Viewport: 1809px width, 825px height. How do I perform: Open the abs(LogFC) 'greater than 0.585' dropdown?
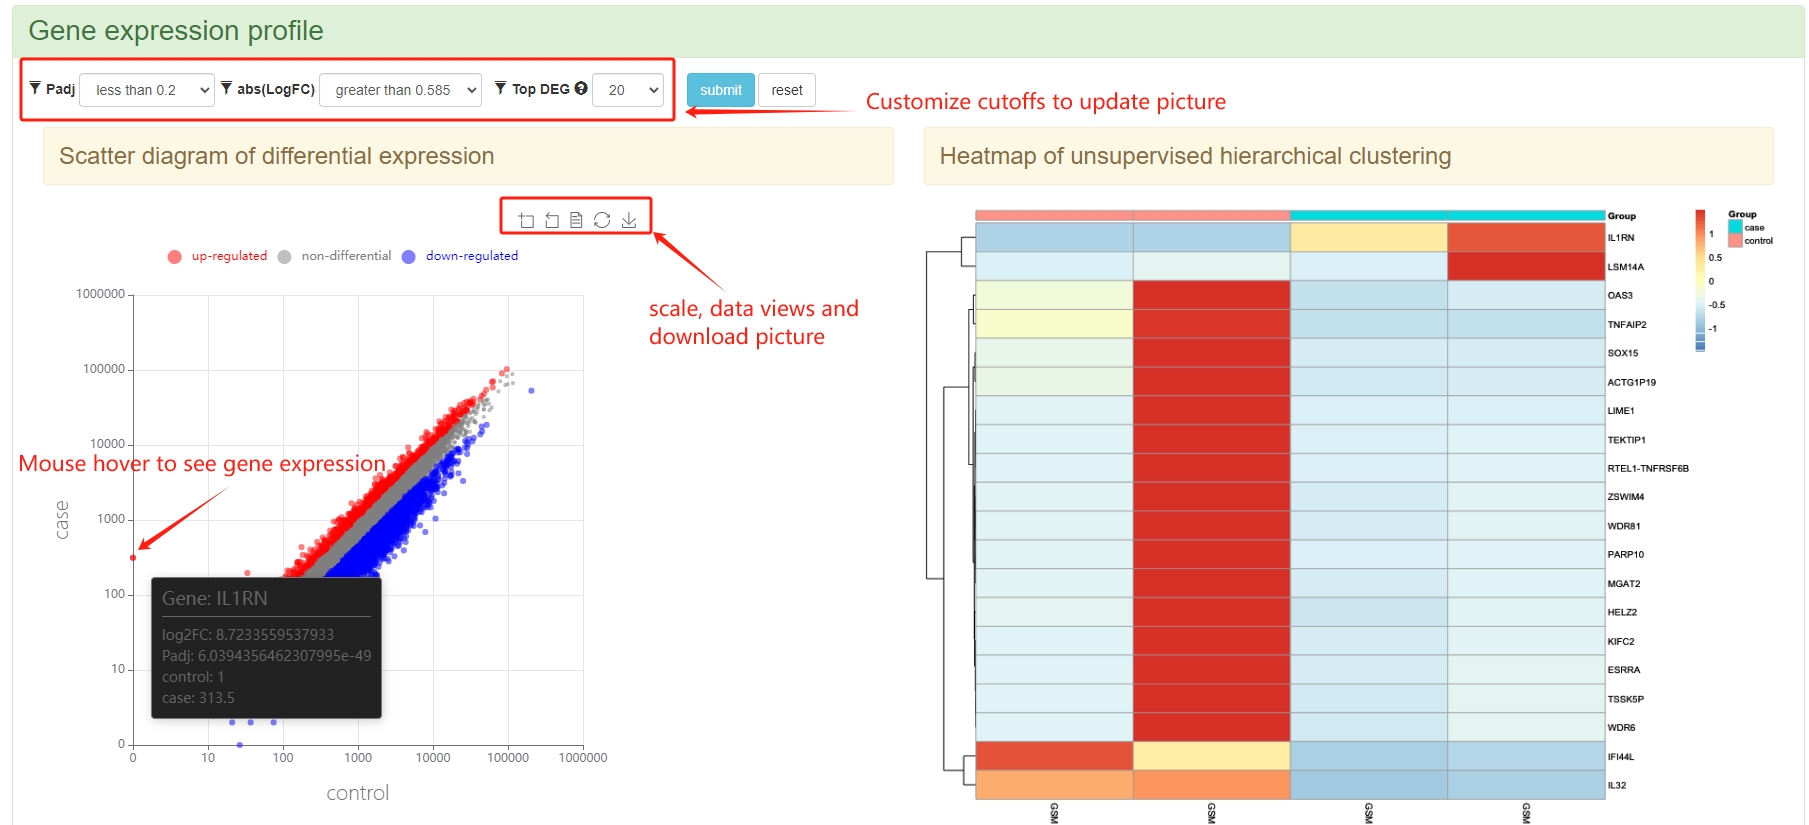pos(400,90)
